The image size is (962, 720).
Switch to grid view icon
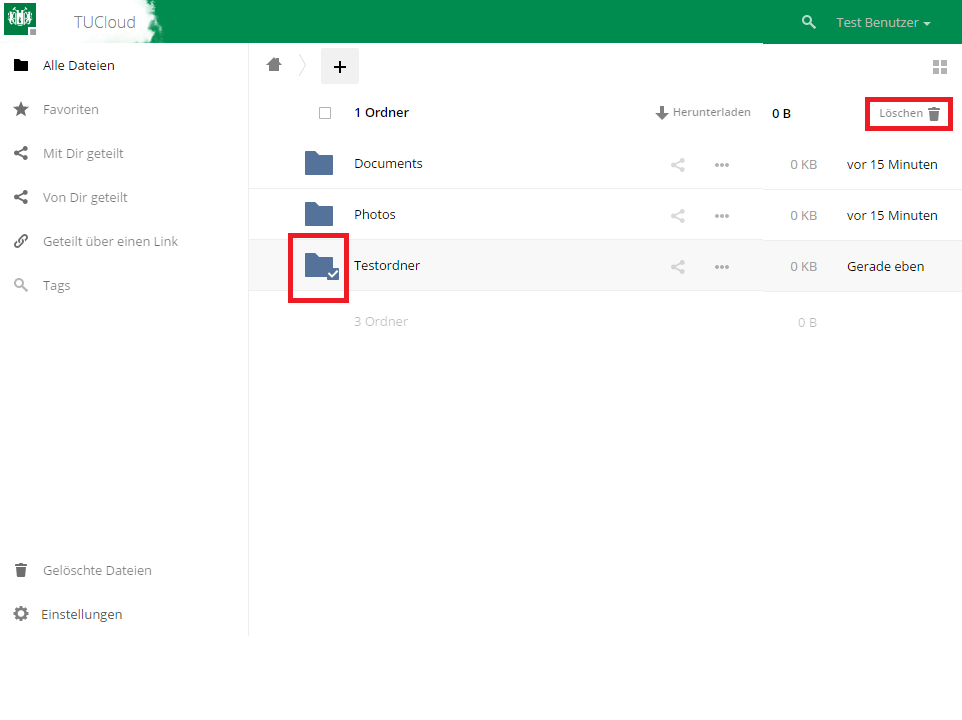tap(939, 67)
